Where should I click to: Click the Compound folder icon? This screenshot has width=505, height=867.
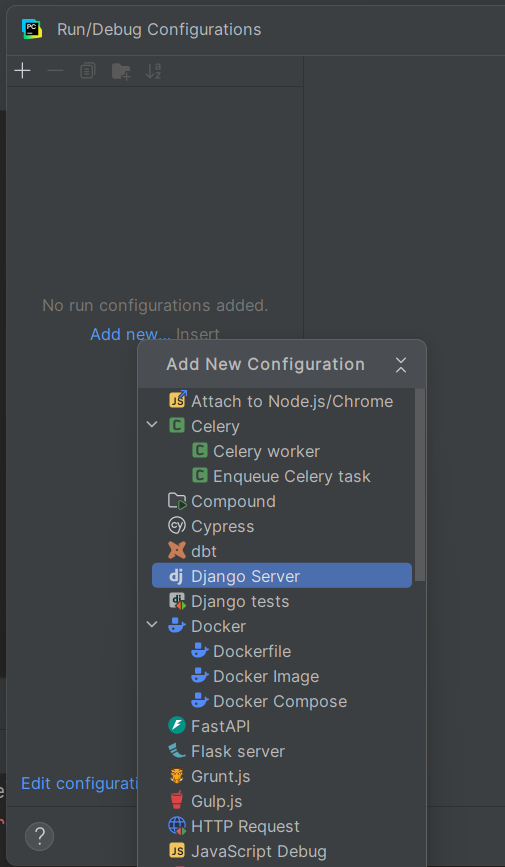[177, 501]
